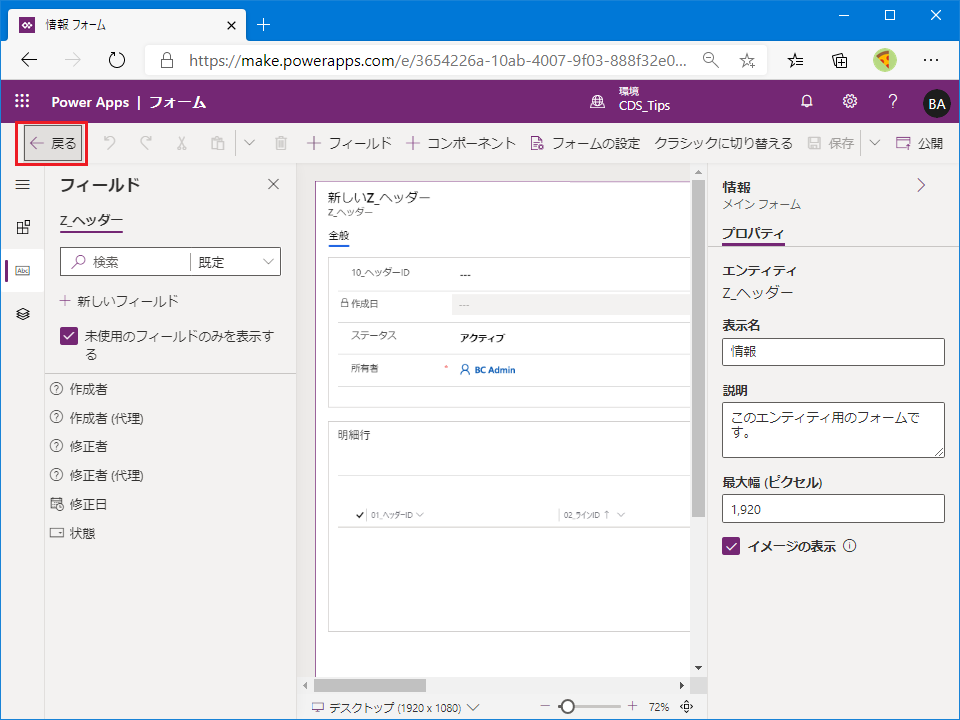Select the プロパティ tab
The width and height of the screenshot is (960, 720).
click(752, 234)
